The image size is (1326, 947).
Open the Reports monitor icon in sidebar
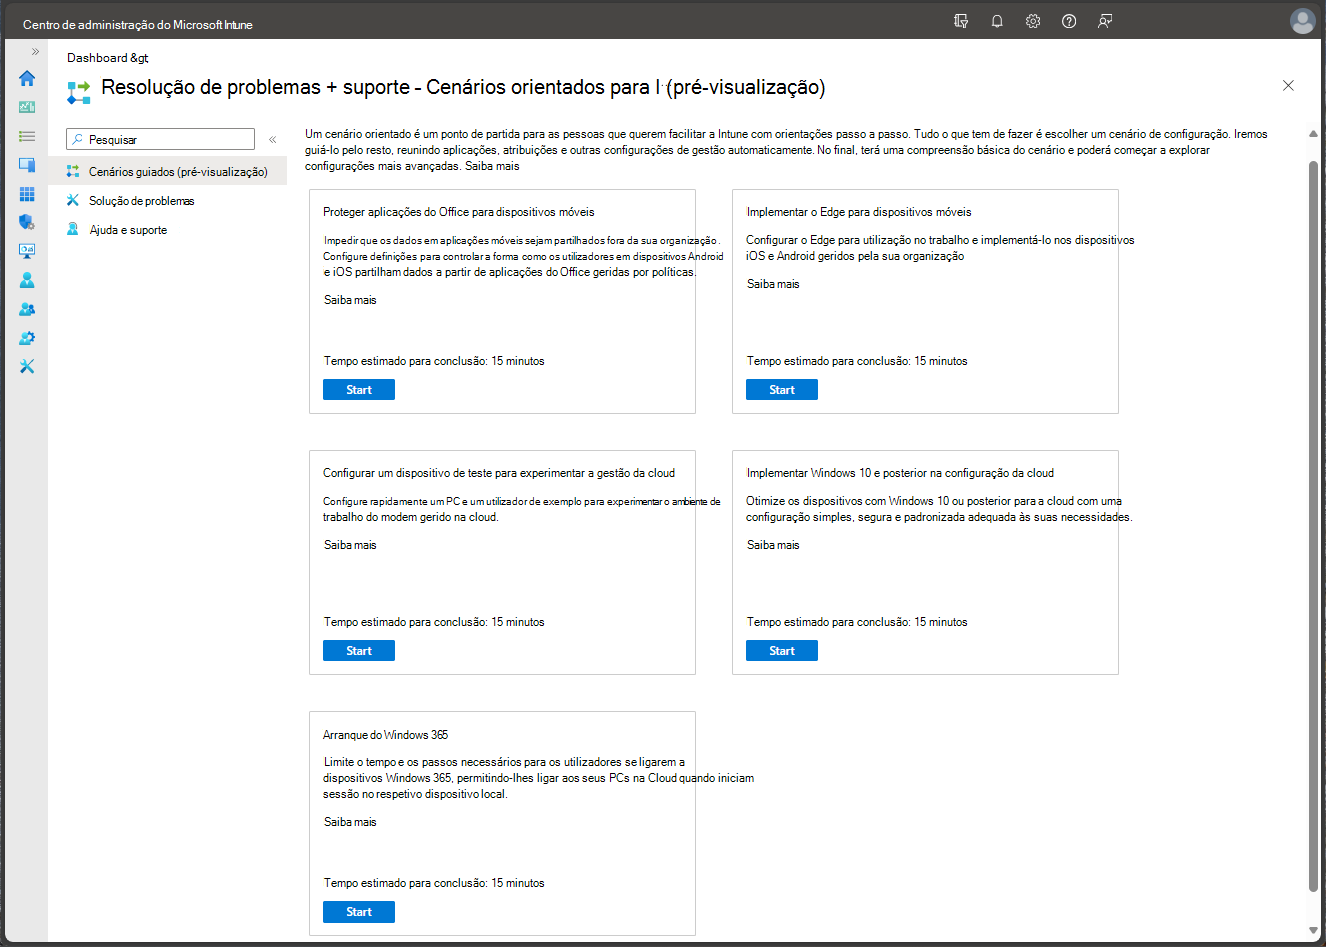[27, 251]
